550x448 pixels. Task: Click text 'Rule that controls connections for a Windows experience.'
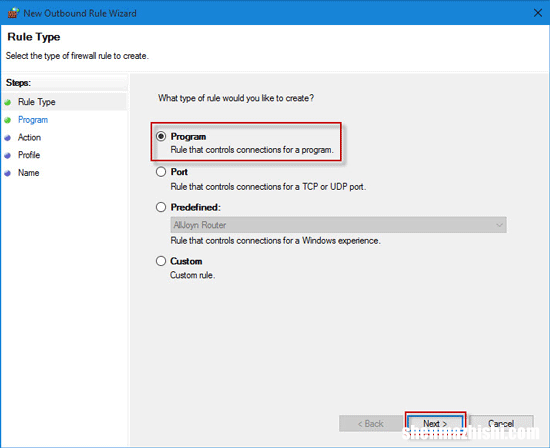click(275, 241)
